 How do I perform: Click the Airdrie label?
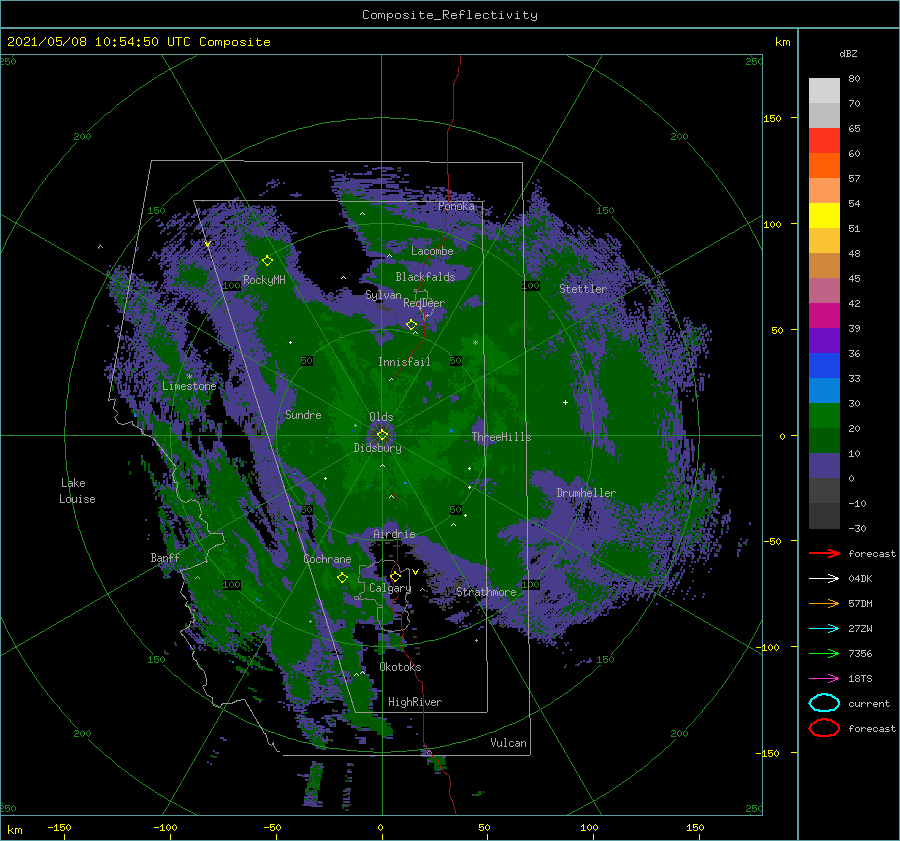(x=394, y=534)
